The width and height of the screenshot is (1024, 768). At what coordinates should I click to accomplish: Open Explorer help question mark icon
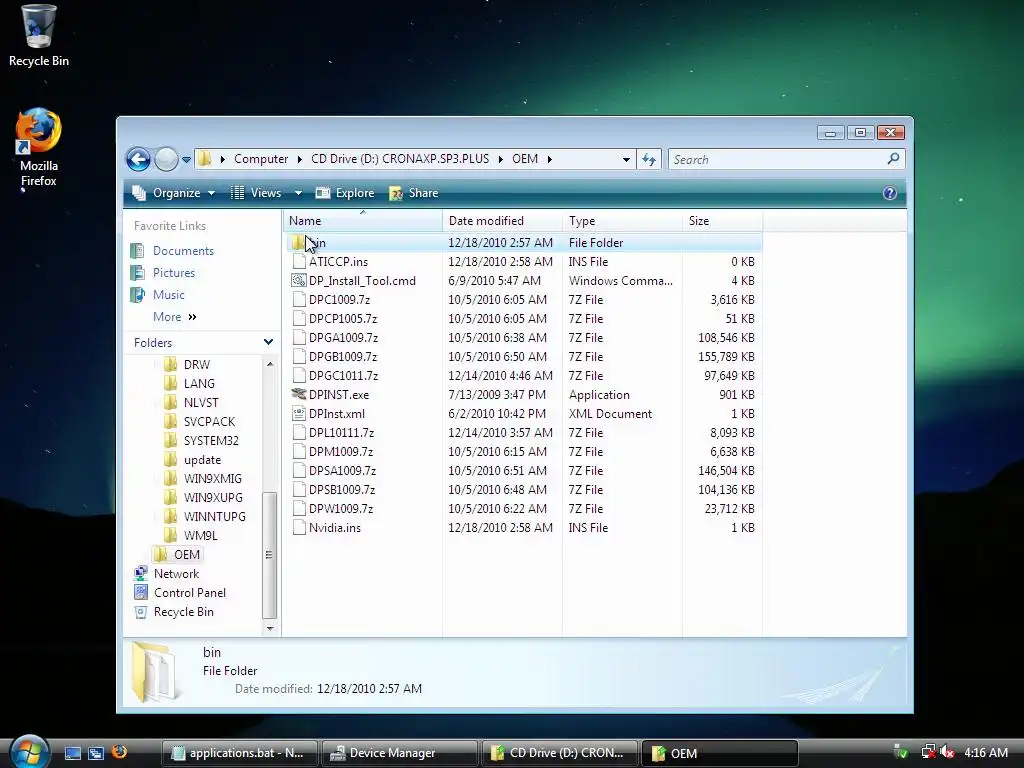coord(889,193)
